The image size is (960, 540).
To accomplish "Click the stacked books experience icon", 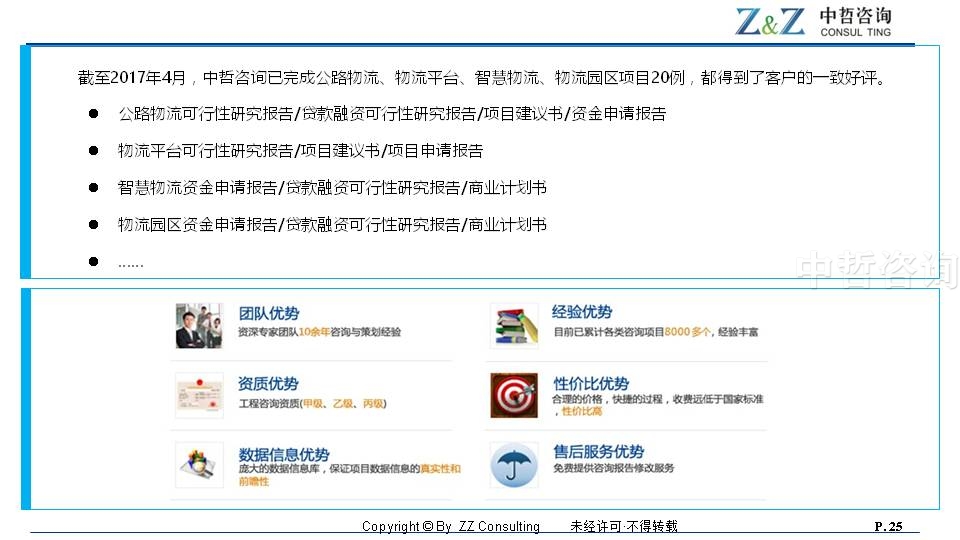I will [514, 325].
